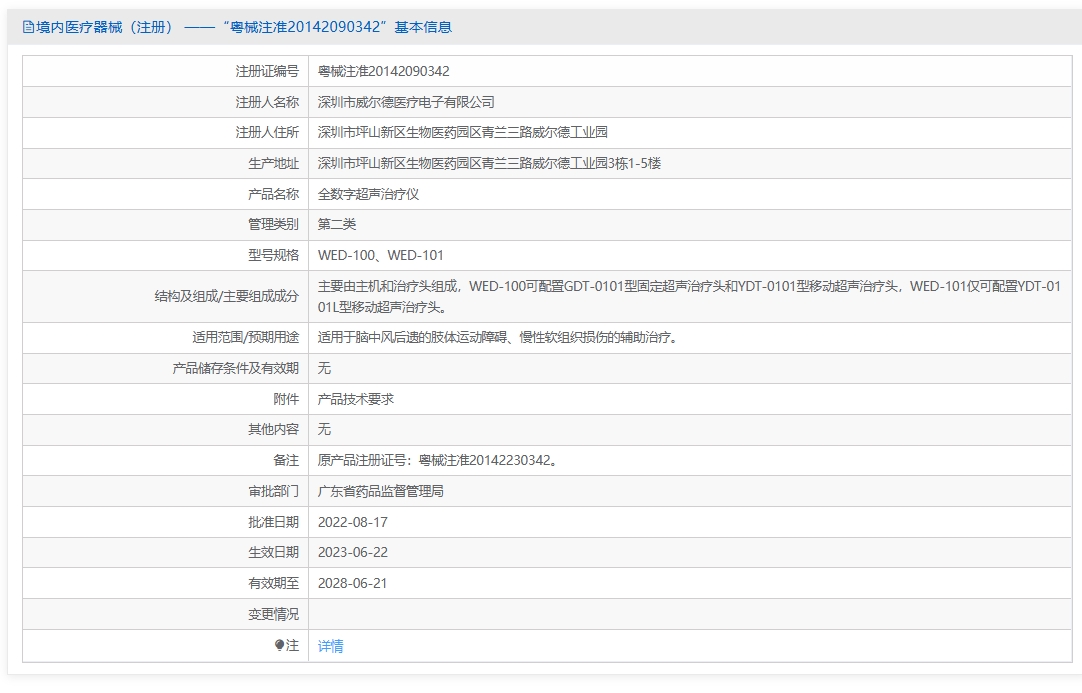This screenshot has width=1082, height=693.
Task: Click the 产品储存条件及有效期 label
Action: 235,368
